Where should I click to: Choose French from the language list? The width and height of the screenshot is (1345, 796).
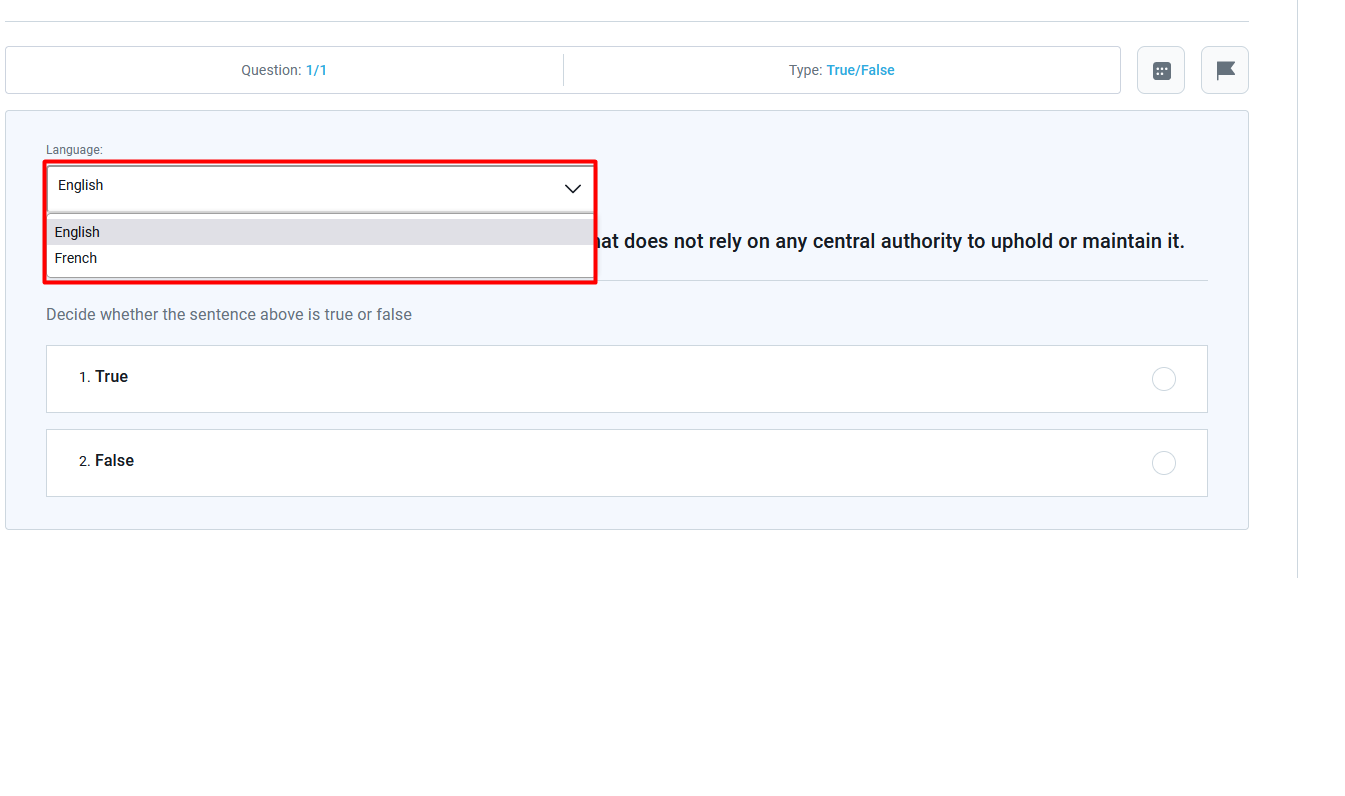point(76,258)
